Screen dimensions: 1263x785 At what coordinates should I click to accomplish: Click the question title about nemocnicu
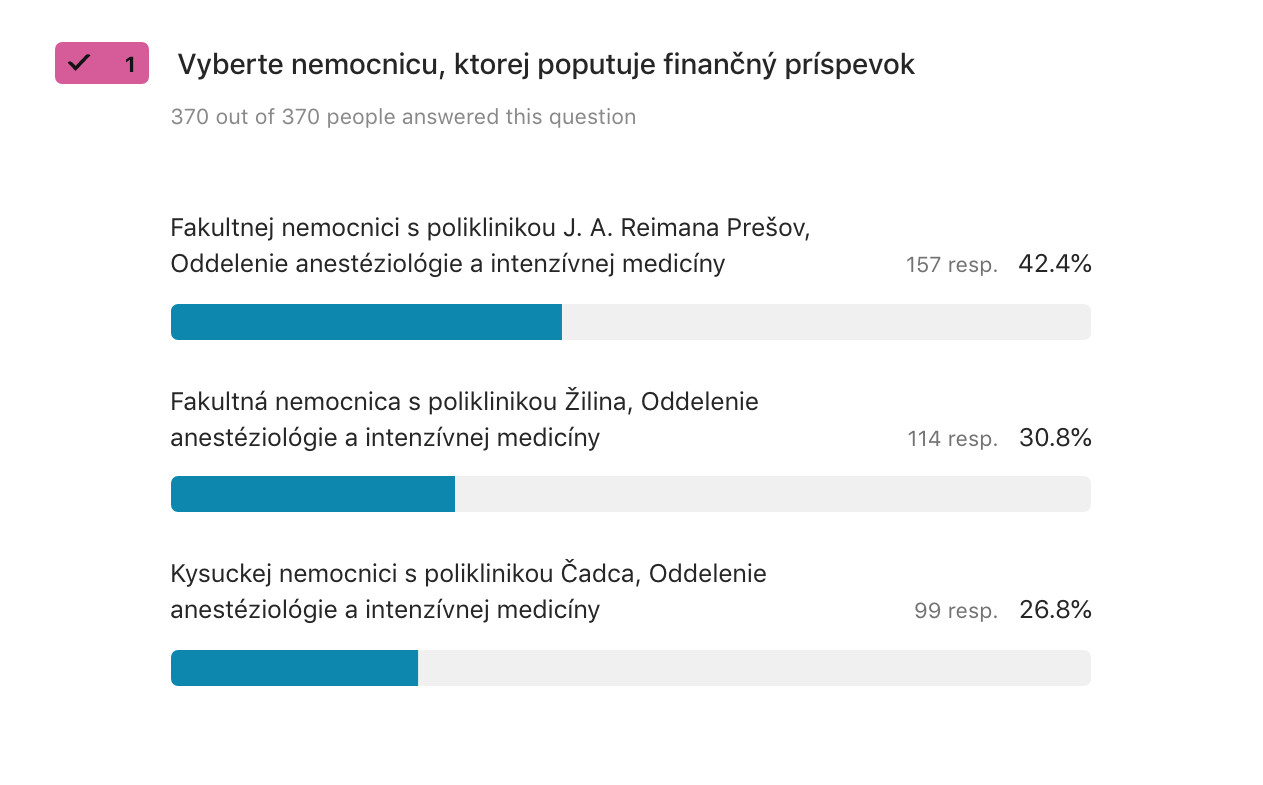coord(546,65)
